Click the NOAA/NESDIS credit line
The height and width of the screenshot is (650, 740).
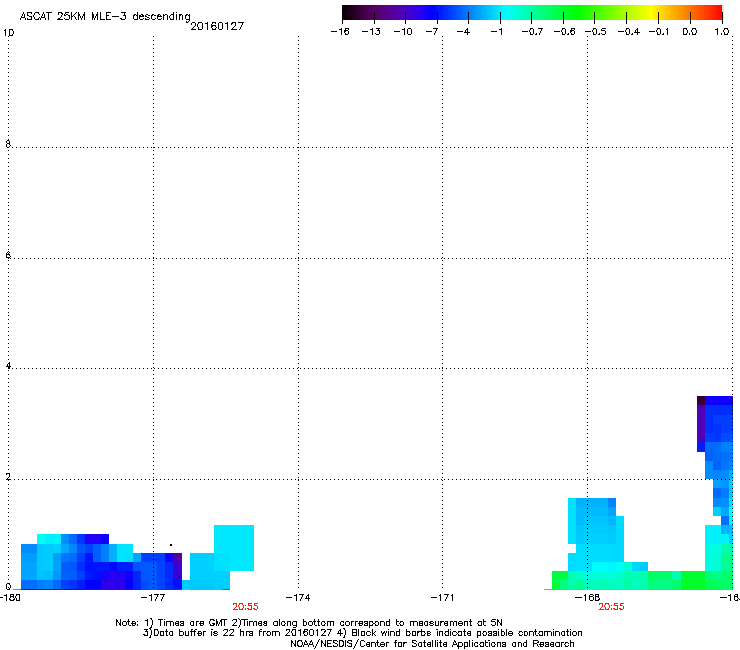[x=432, y=644]
